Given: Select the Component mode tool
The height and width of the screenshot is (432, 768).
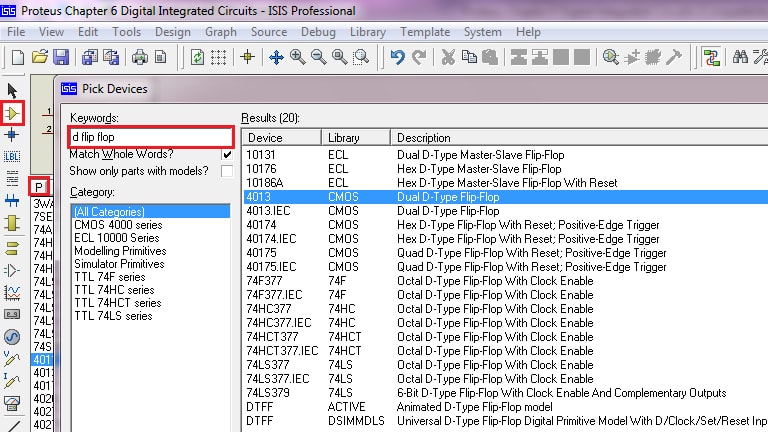Looking at the screenshot, I should coord(12,113).
